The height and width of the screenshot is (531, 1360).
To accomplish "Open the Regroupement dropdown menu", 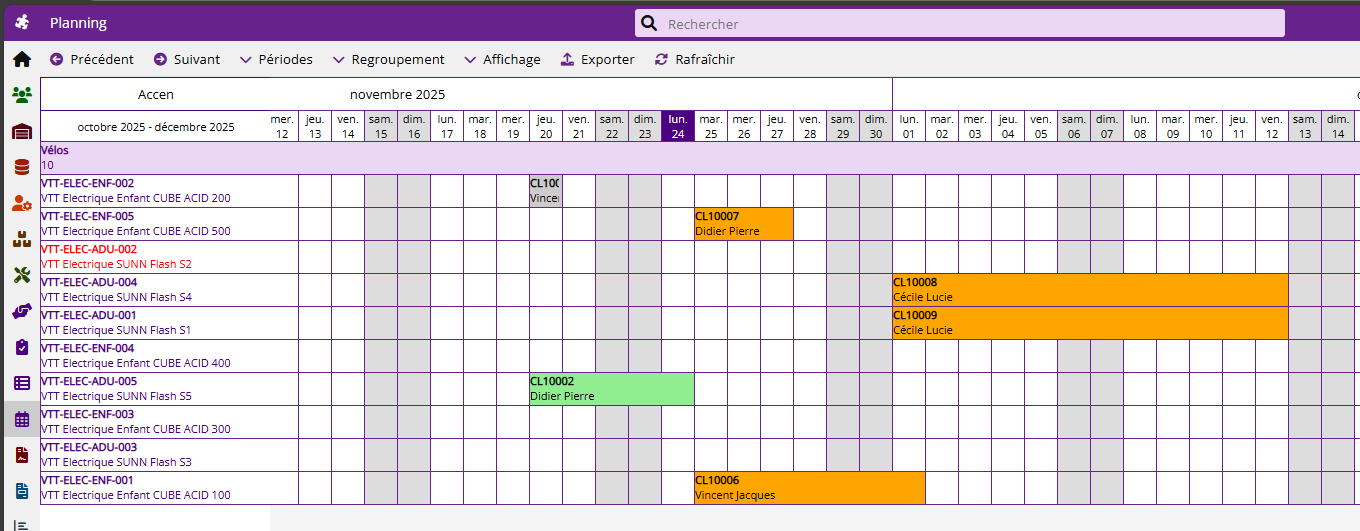I will click(388, 60).
